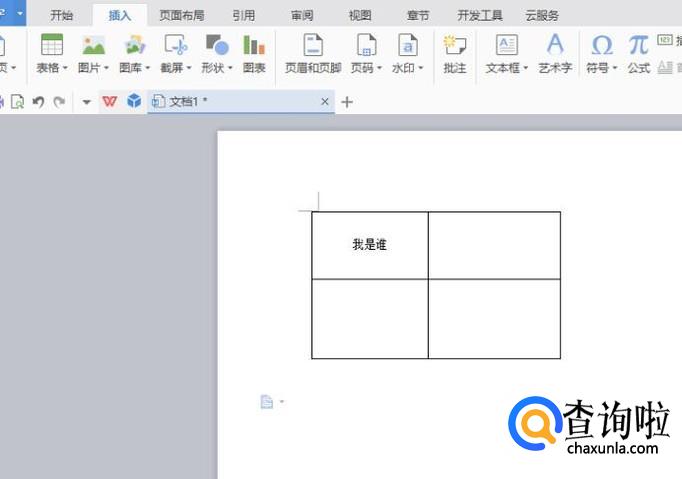Click the 图库 gallery icon
682x479 pixels.
135,44
